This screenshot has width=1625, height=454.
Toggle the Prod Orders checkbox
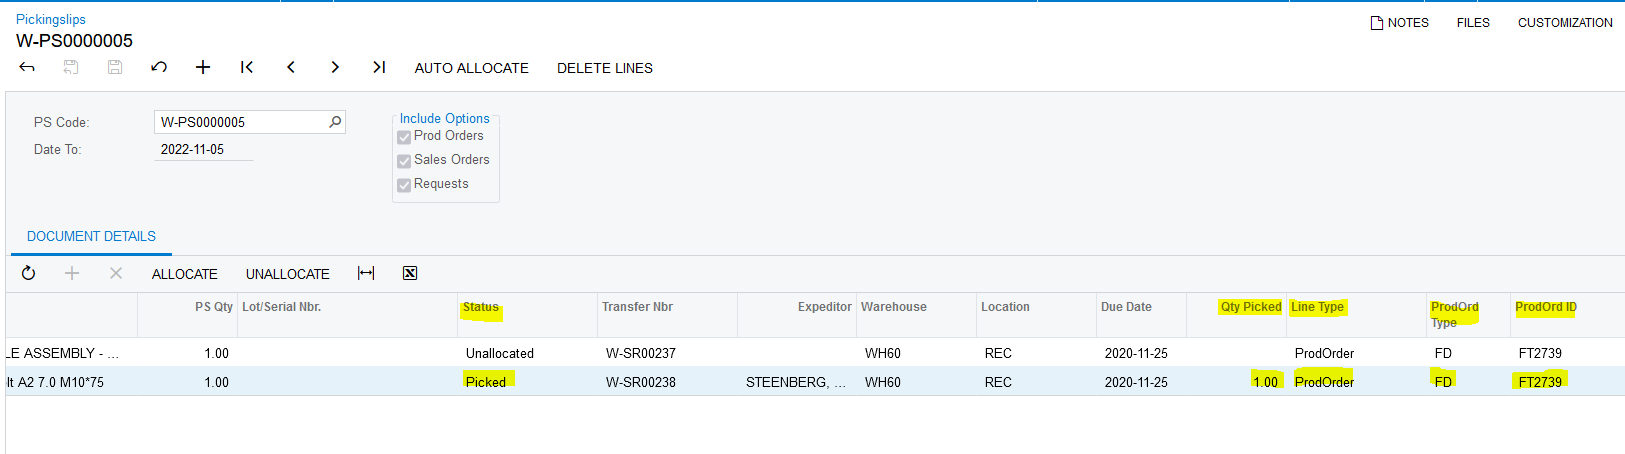[x=404, y=137]
